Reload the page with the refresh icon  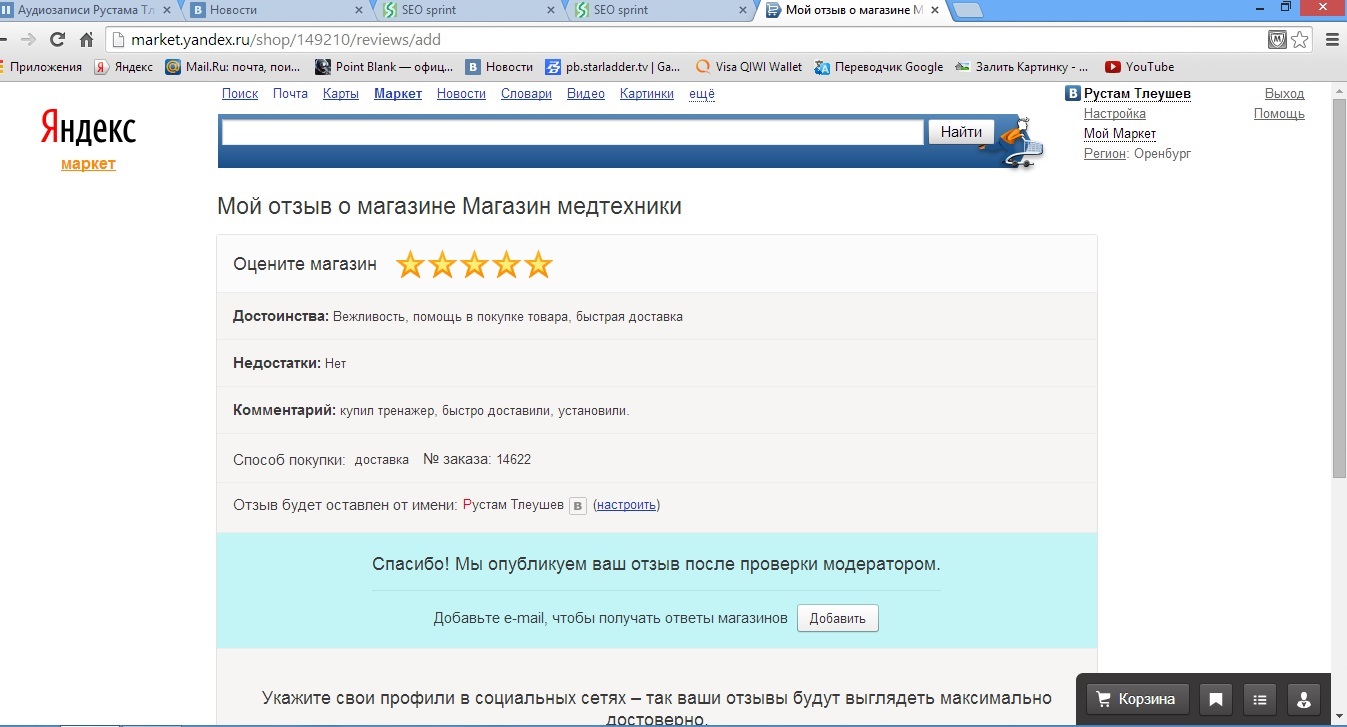(57, 40)
